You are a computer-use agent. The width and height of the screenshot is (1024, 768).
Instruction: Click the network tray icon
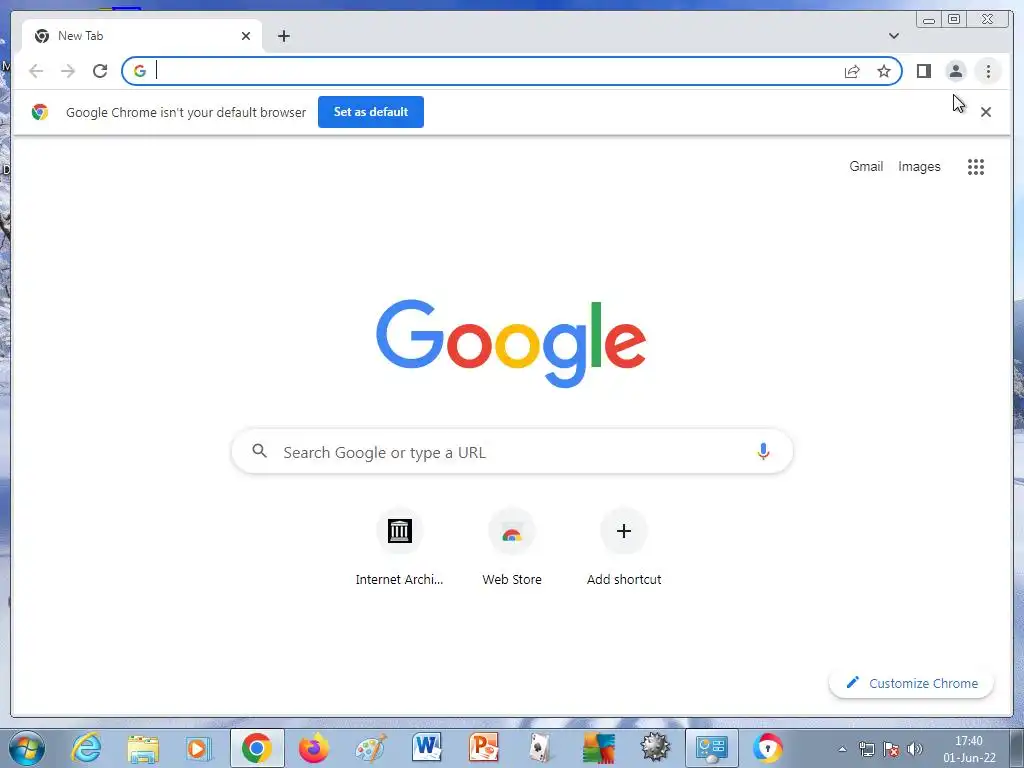click(867, 749)
